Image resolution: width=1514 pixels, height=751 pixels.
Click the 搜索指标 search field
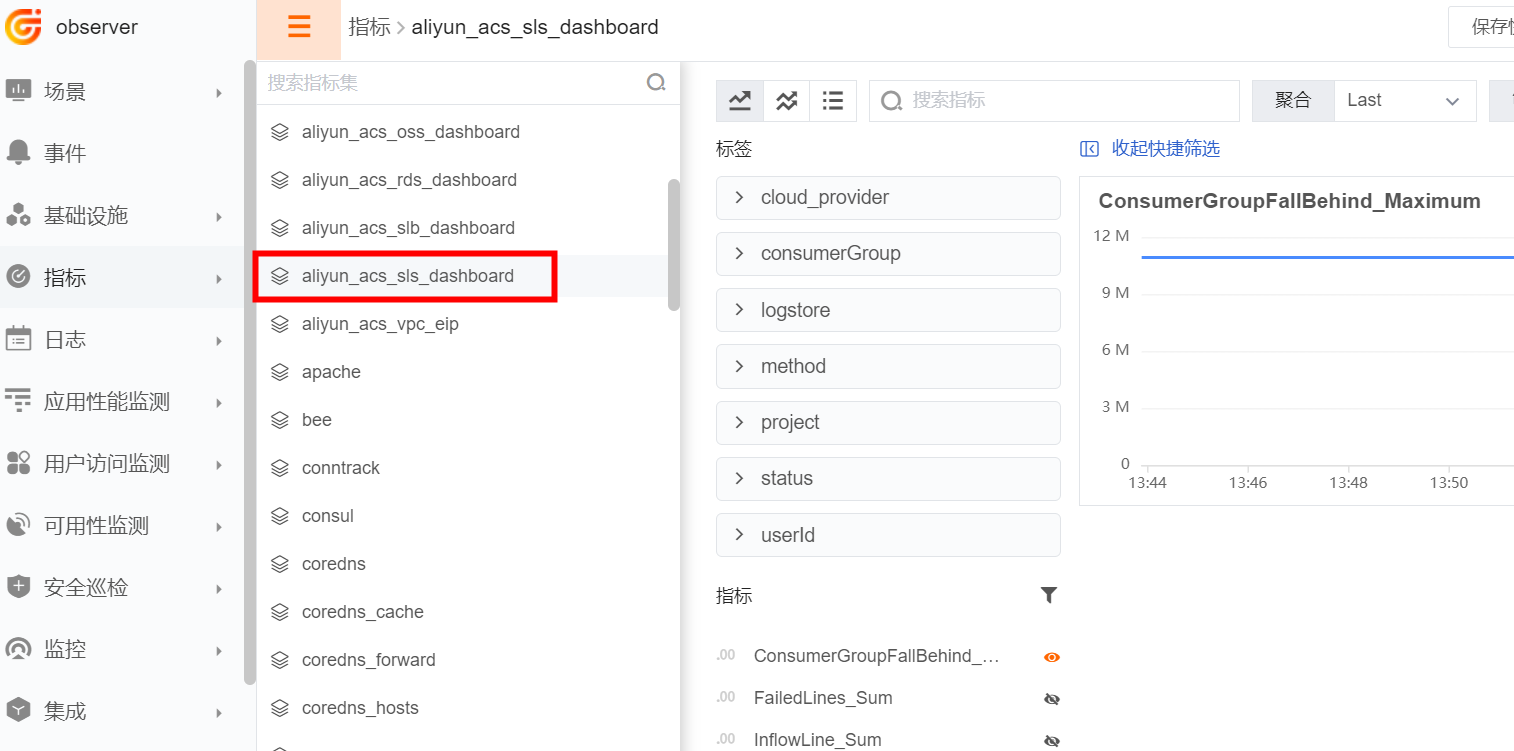tap(1055, 100)
